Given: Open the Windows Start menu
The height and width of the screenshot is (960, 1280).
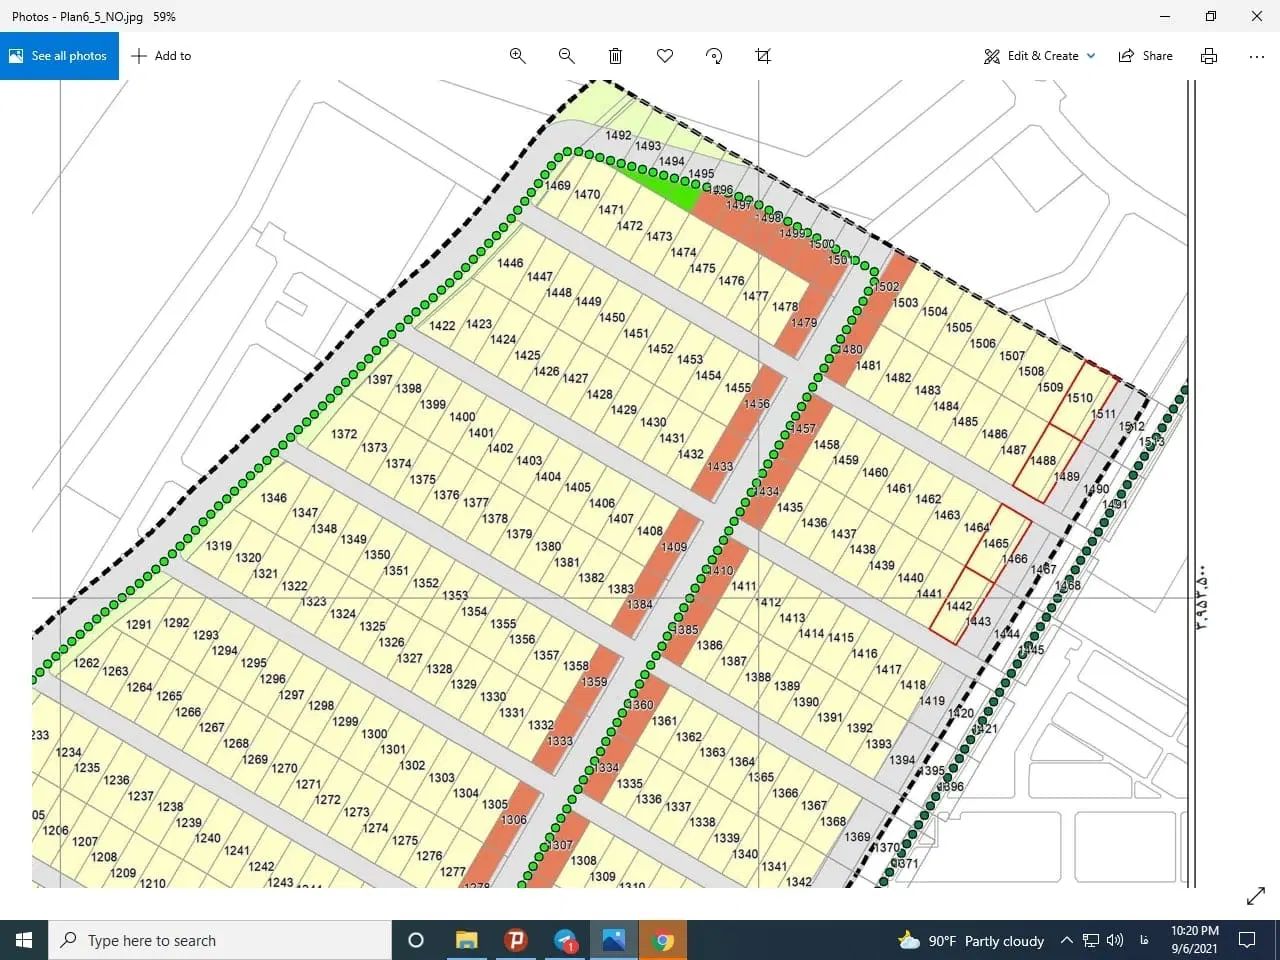Looking at the screenshot, I should point(24,940).
